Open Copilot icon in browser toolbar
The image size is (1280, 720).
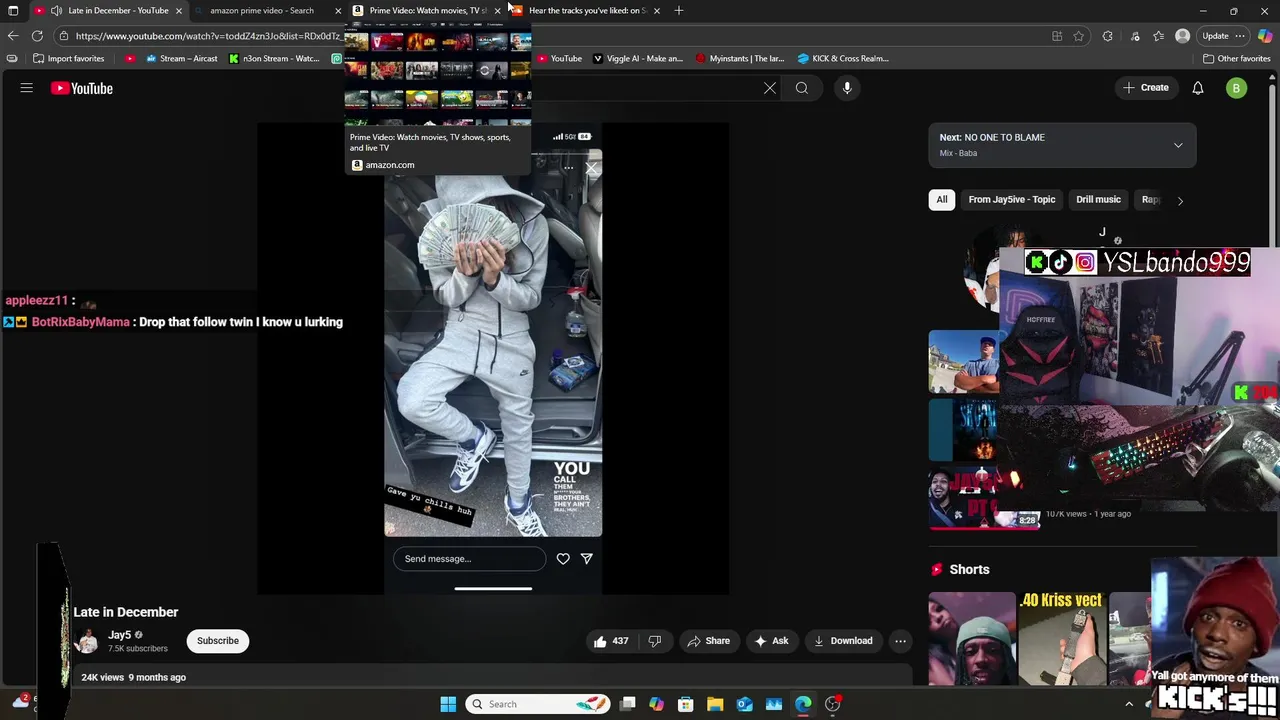click(1265, 36)
